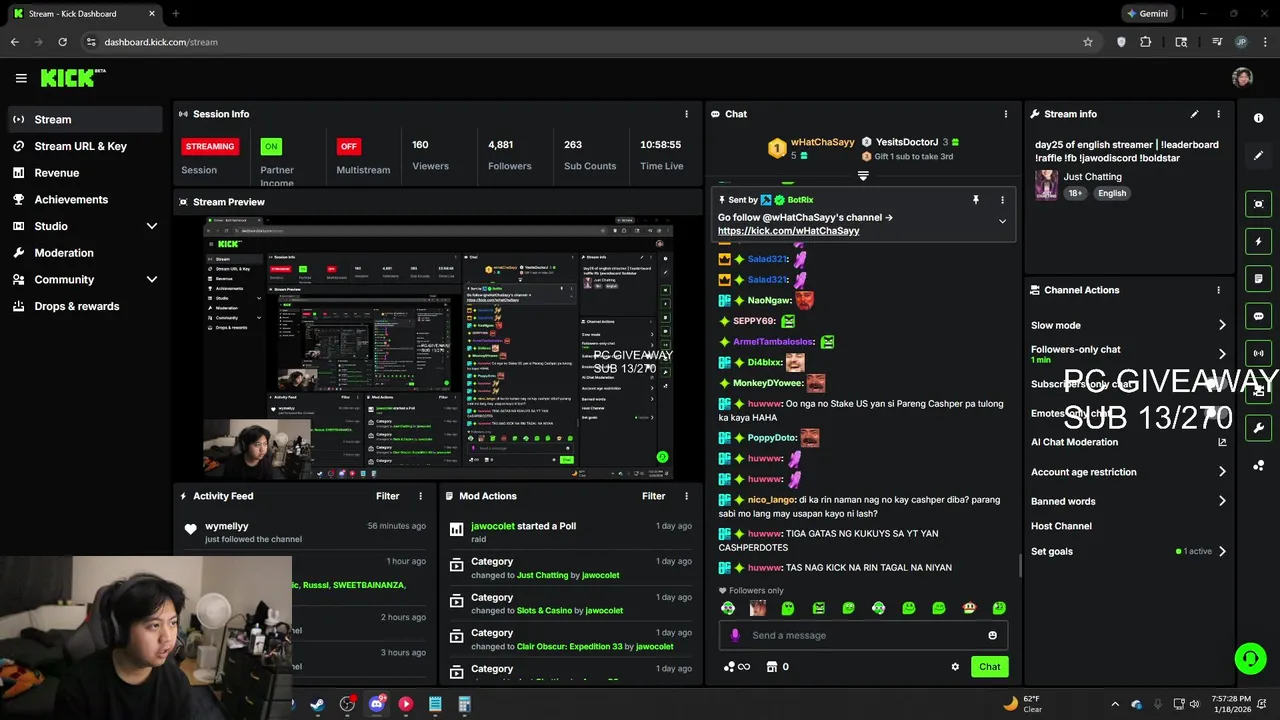
Task: Open the Activity Feed options menu
Action: pos(420,496)
